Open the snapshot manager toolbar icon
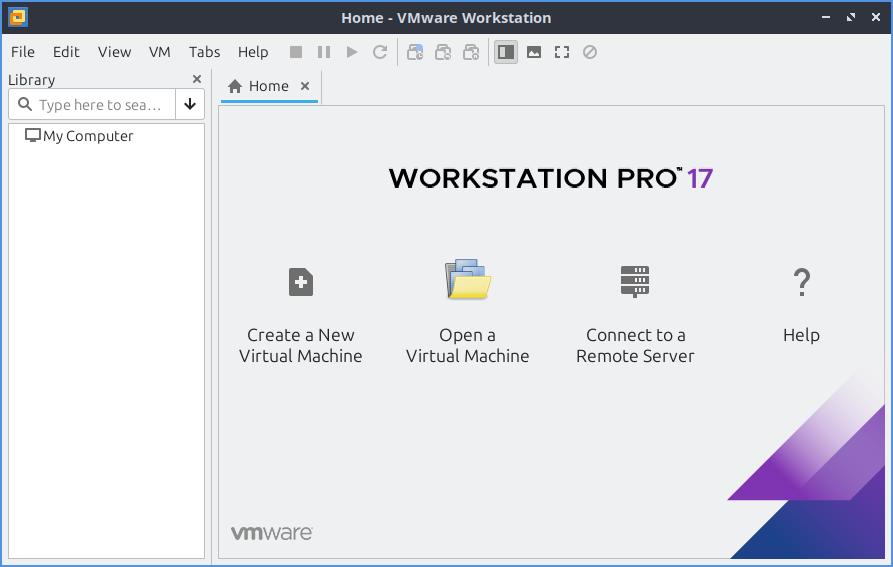The width and height of the screenshot is (893, 567). coord(471,52)
